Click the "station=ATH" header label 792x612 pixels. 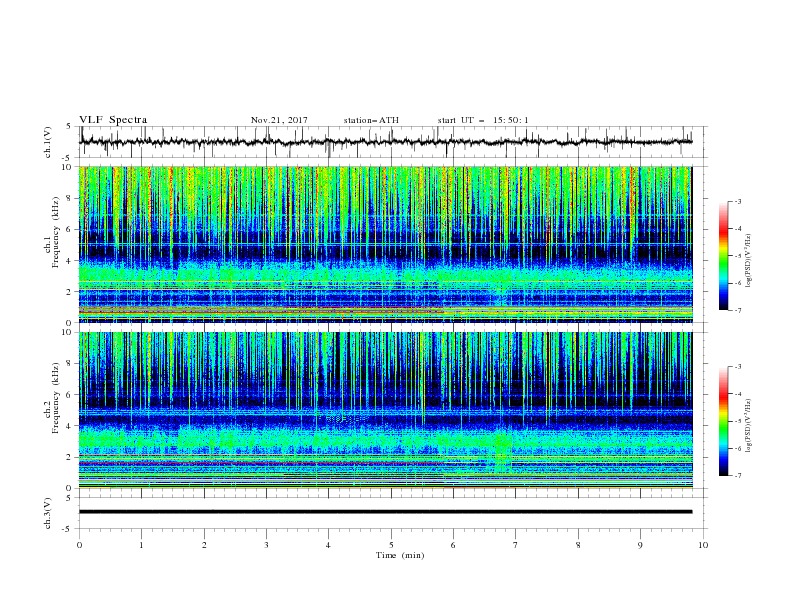371,120
